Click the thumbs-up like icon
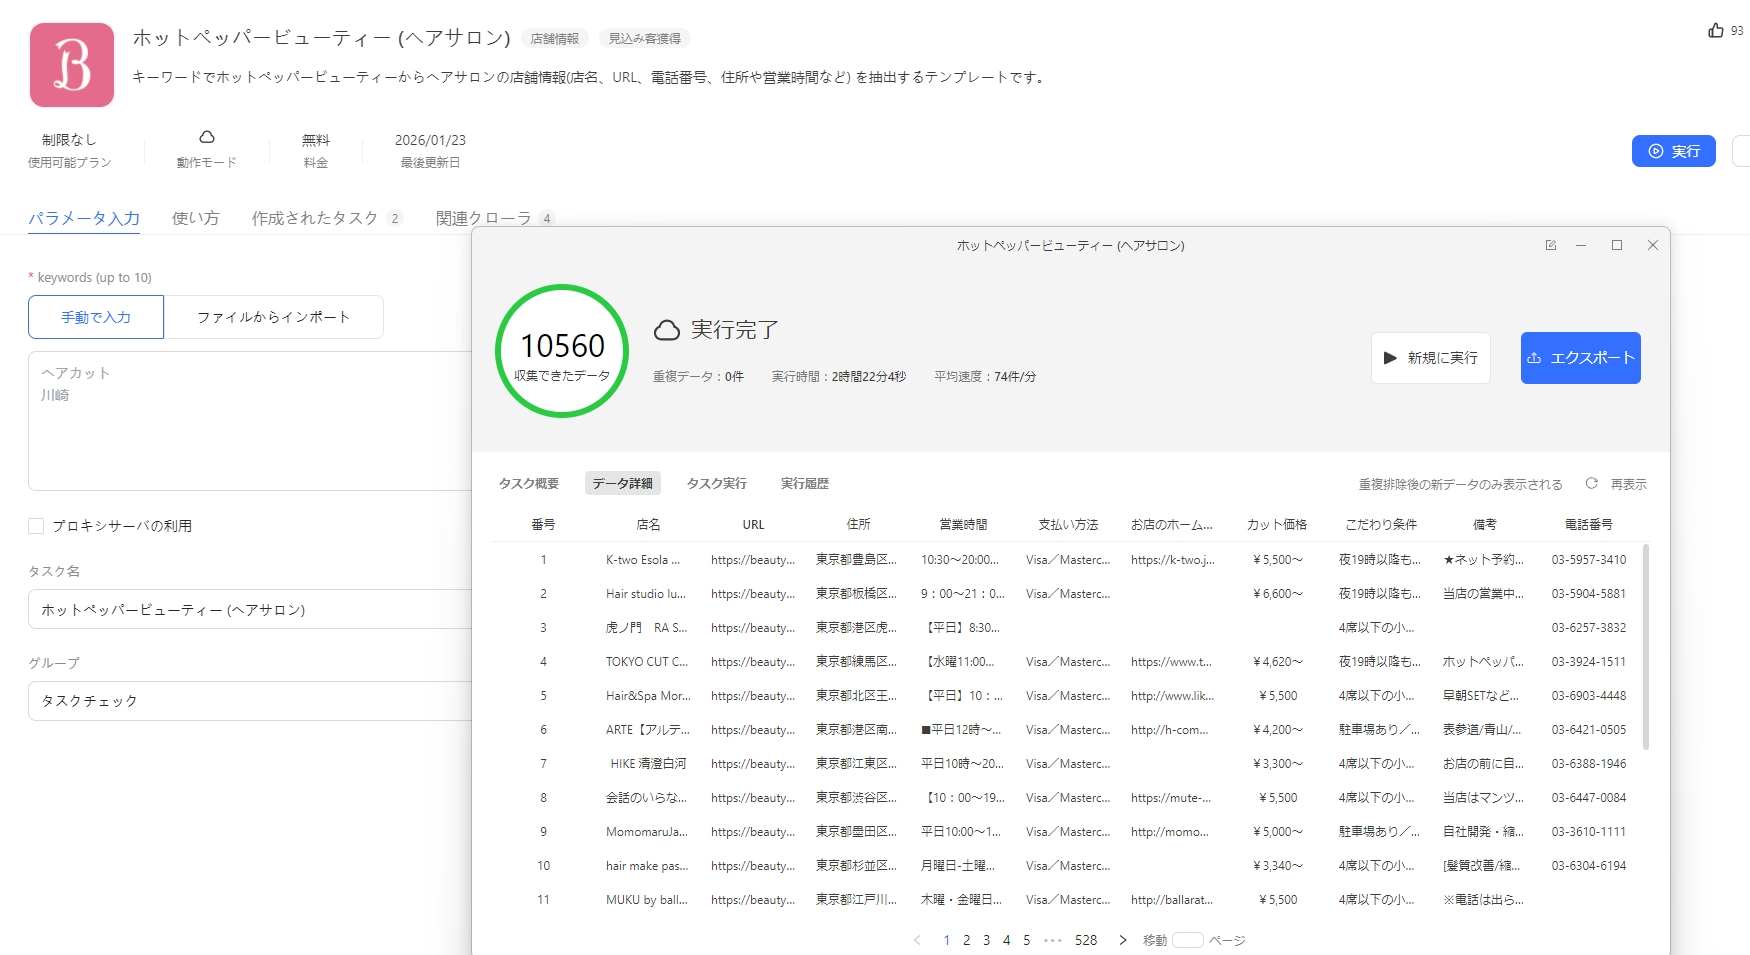Screen dimensions: 1750x955 (x=1716, y=31)
